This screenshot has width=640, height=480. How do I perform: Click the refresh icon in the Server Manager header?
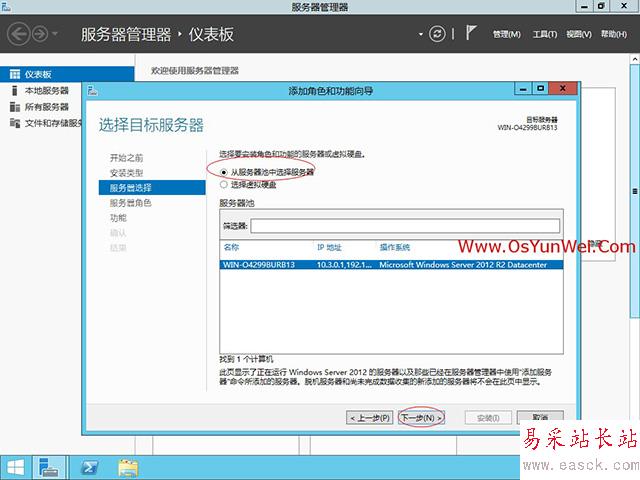[437, 34]
